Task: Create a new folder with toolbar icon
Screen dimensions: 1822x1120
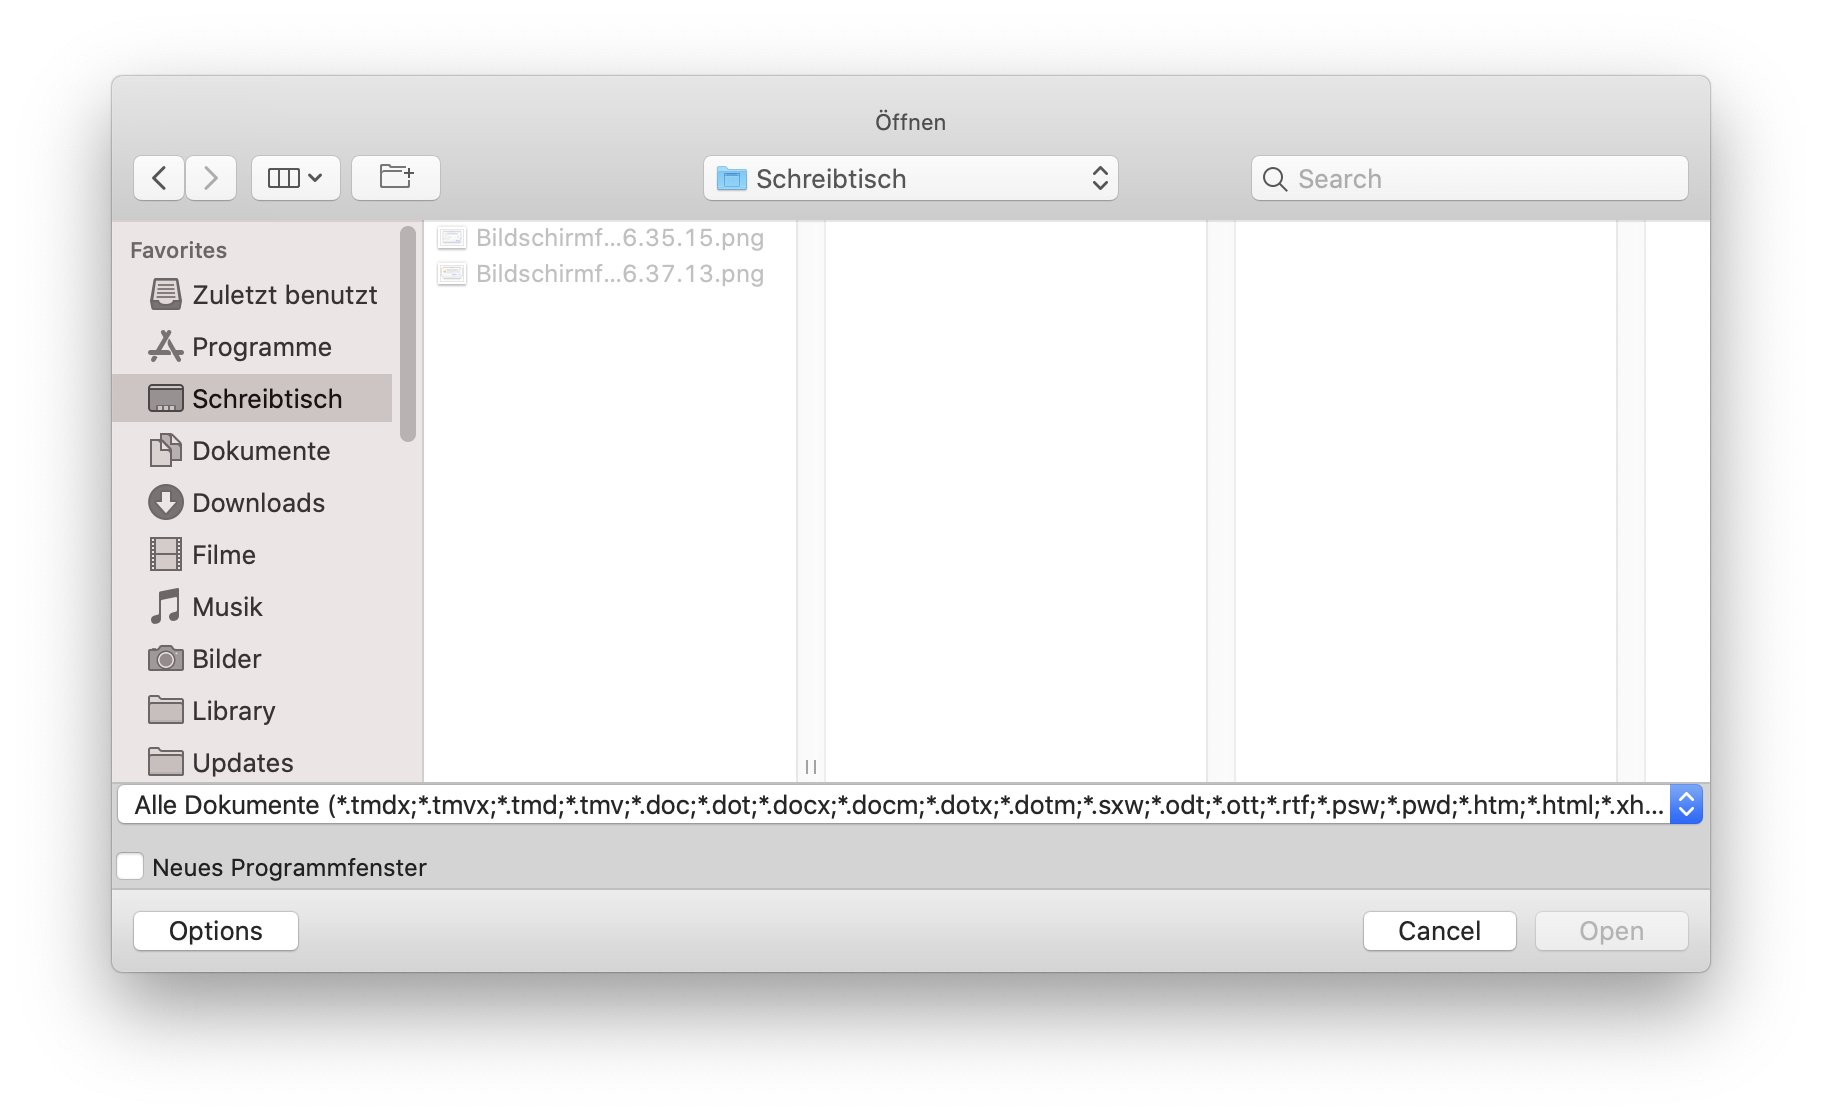Action: click(x=396, y=178)
